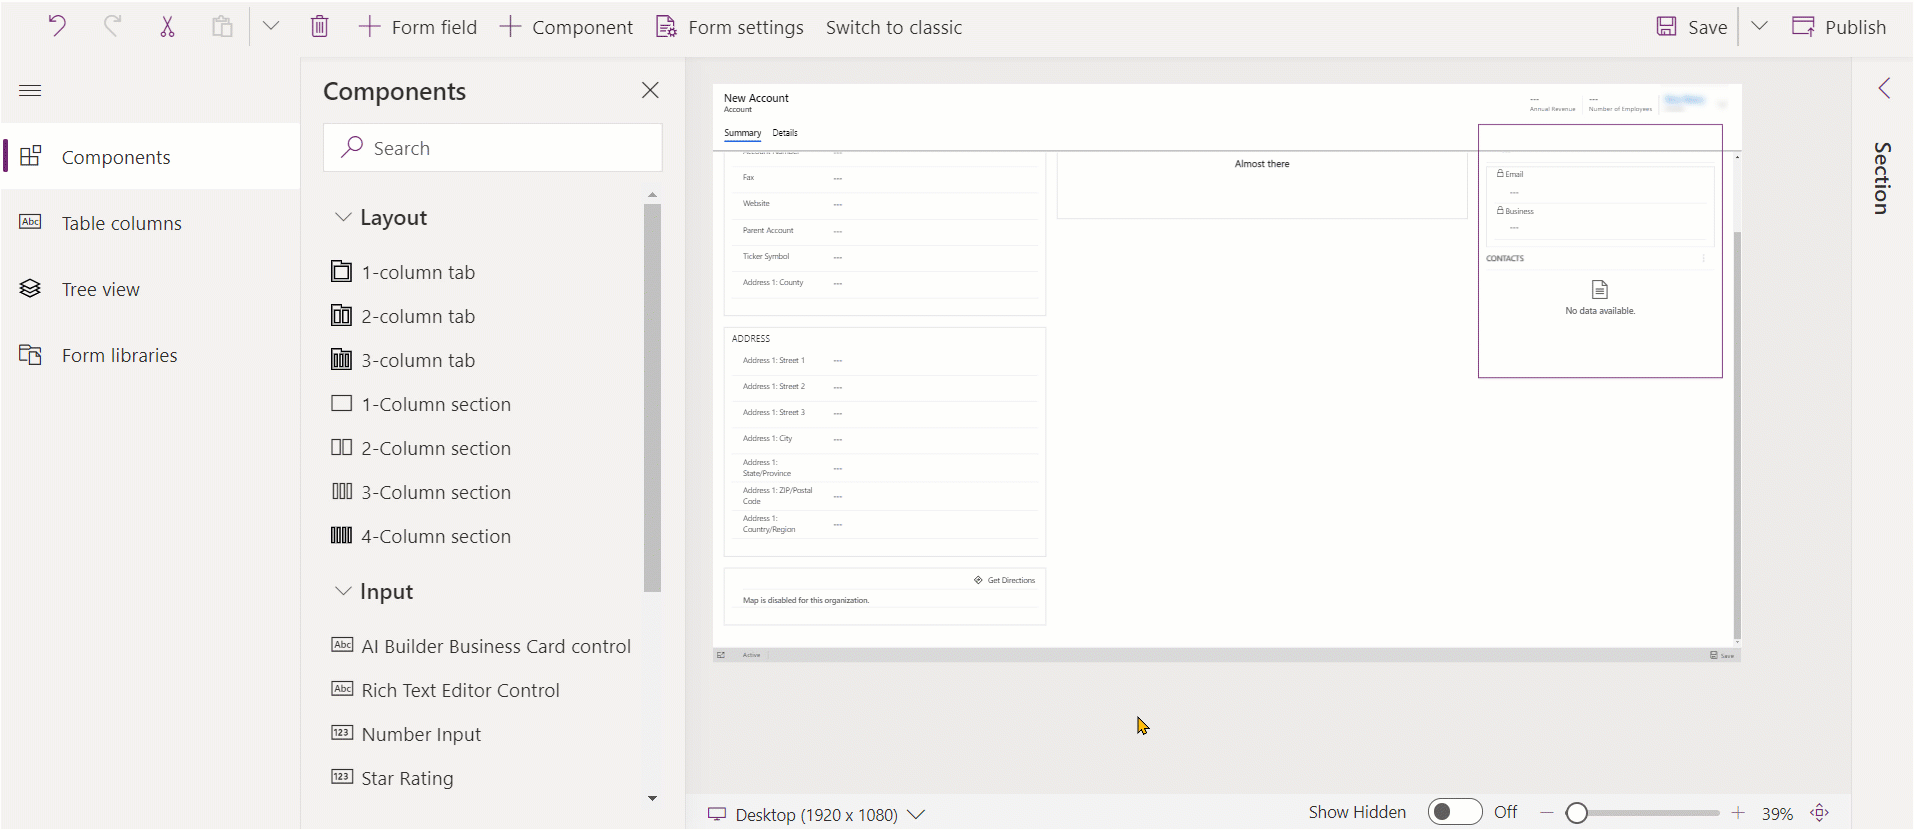Select the Website field in the form
Screen dimensions: 1914x830
tap(884, 204)
